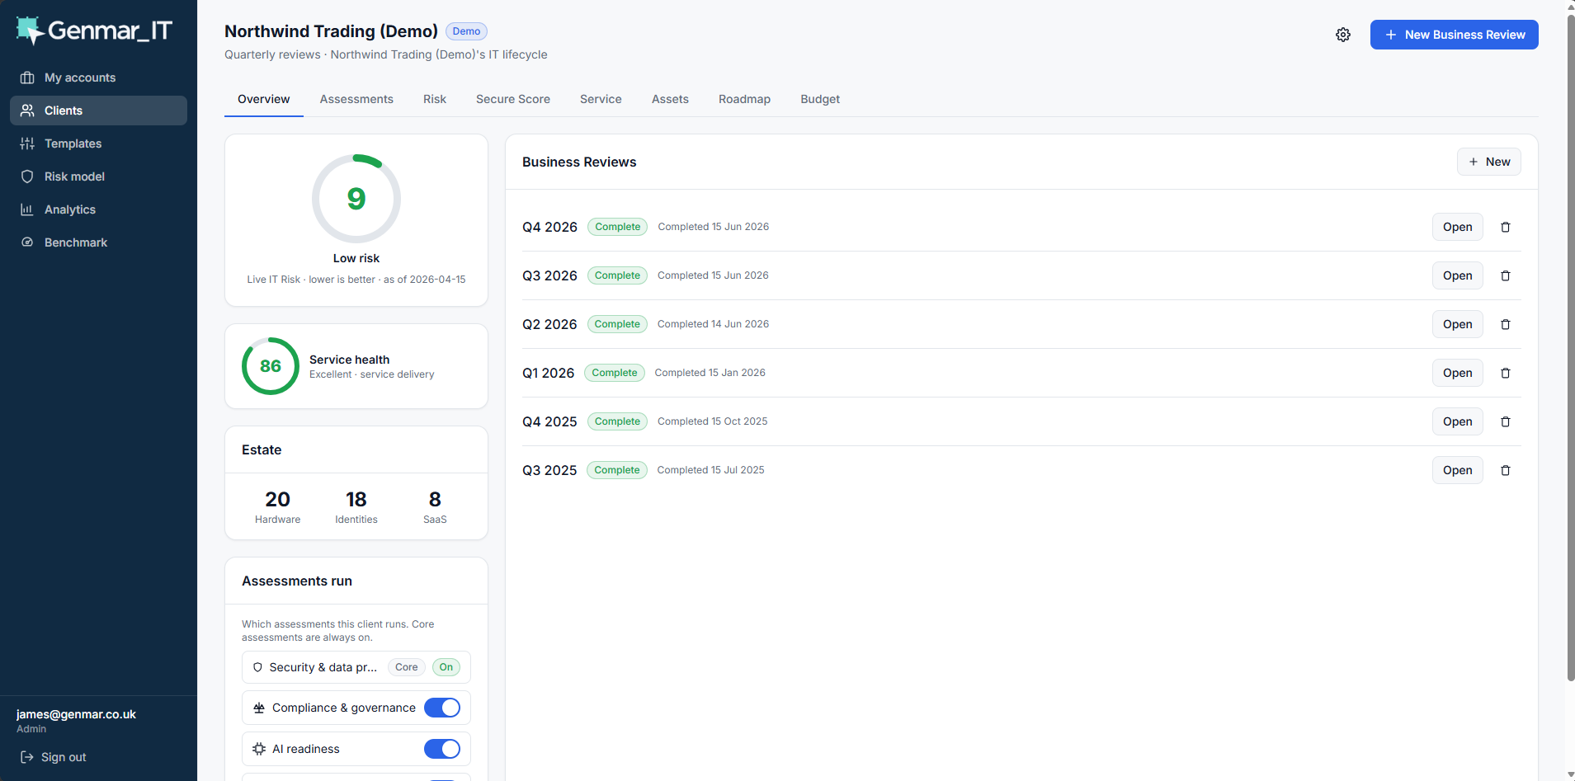
Task: Sign out of the account
Action: (x=53, y=757)
